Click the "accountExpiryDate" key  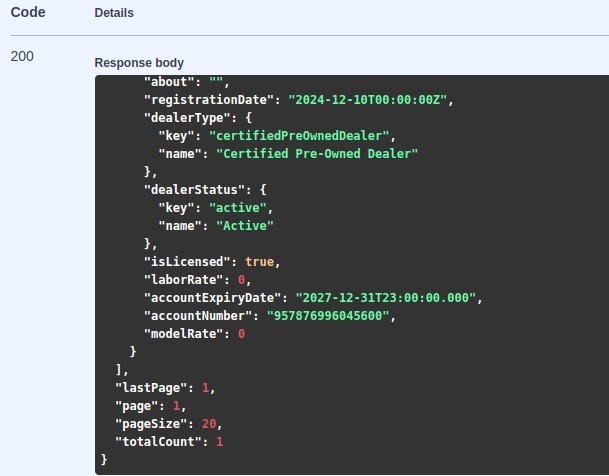pos(212,298)
